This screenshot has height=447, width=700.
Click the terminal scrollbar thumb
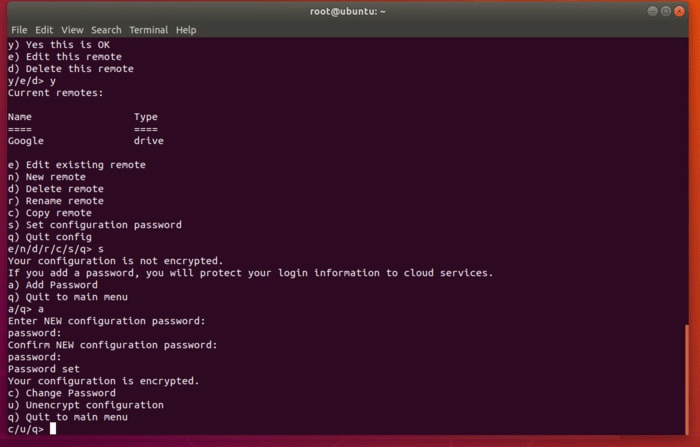point(687,379)
